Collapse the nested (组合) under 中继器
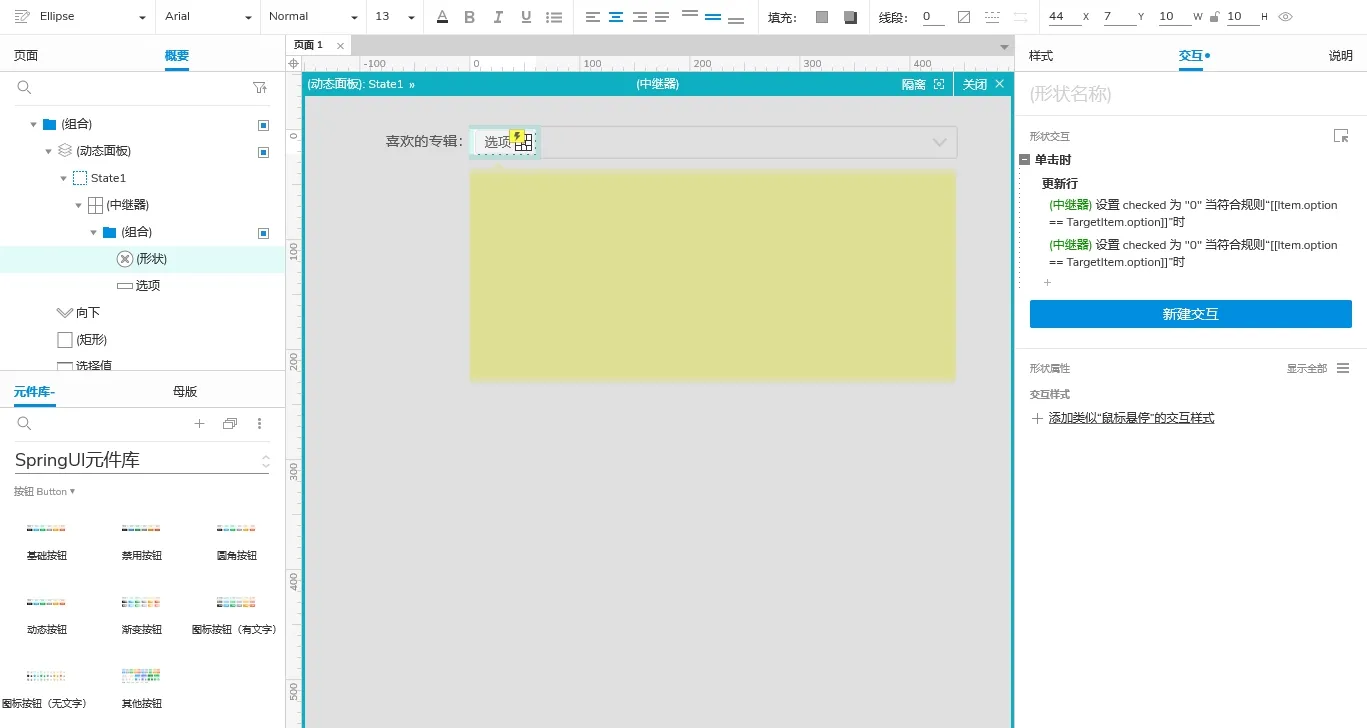This screenshot has height=728, width=1367. pos(94,233)
